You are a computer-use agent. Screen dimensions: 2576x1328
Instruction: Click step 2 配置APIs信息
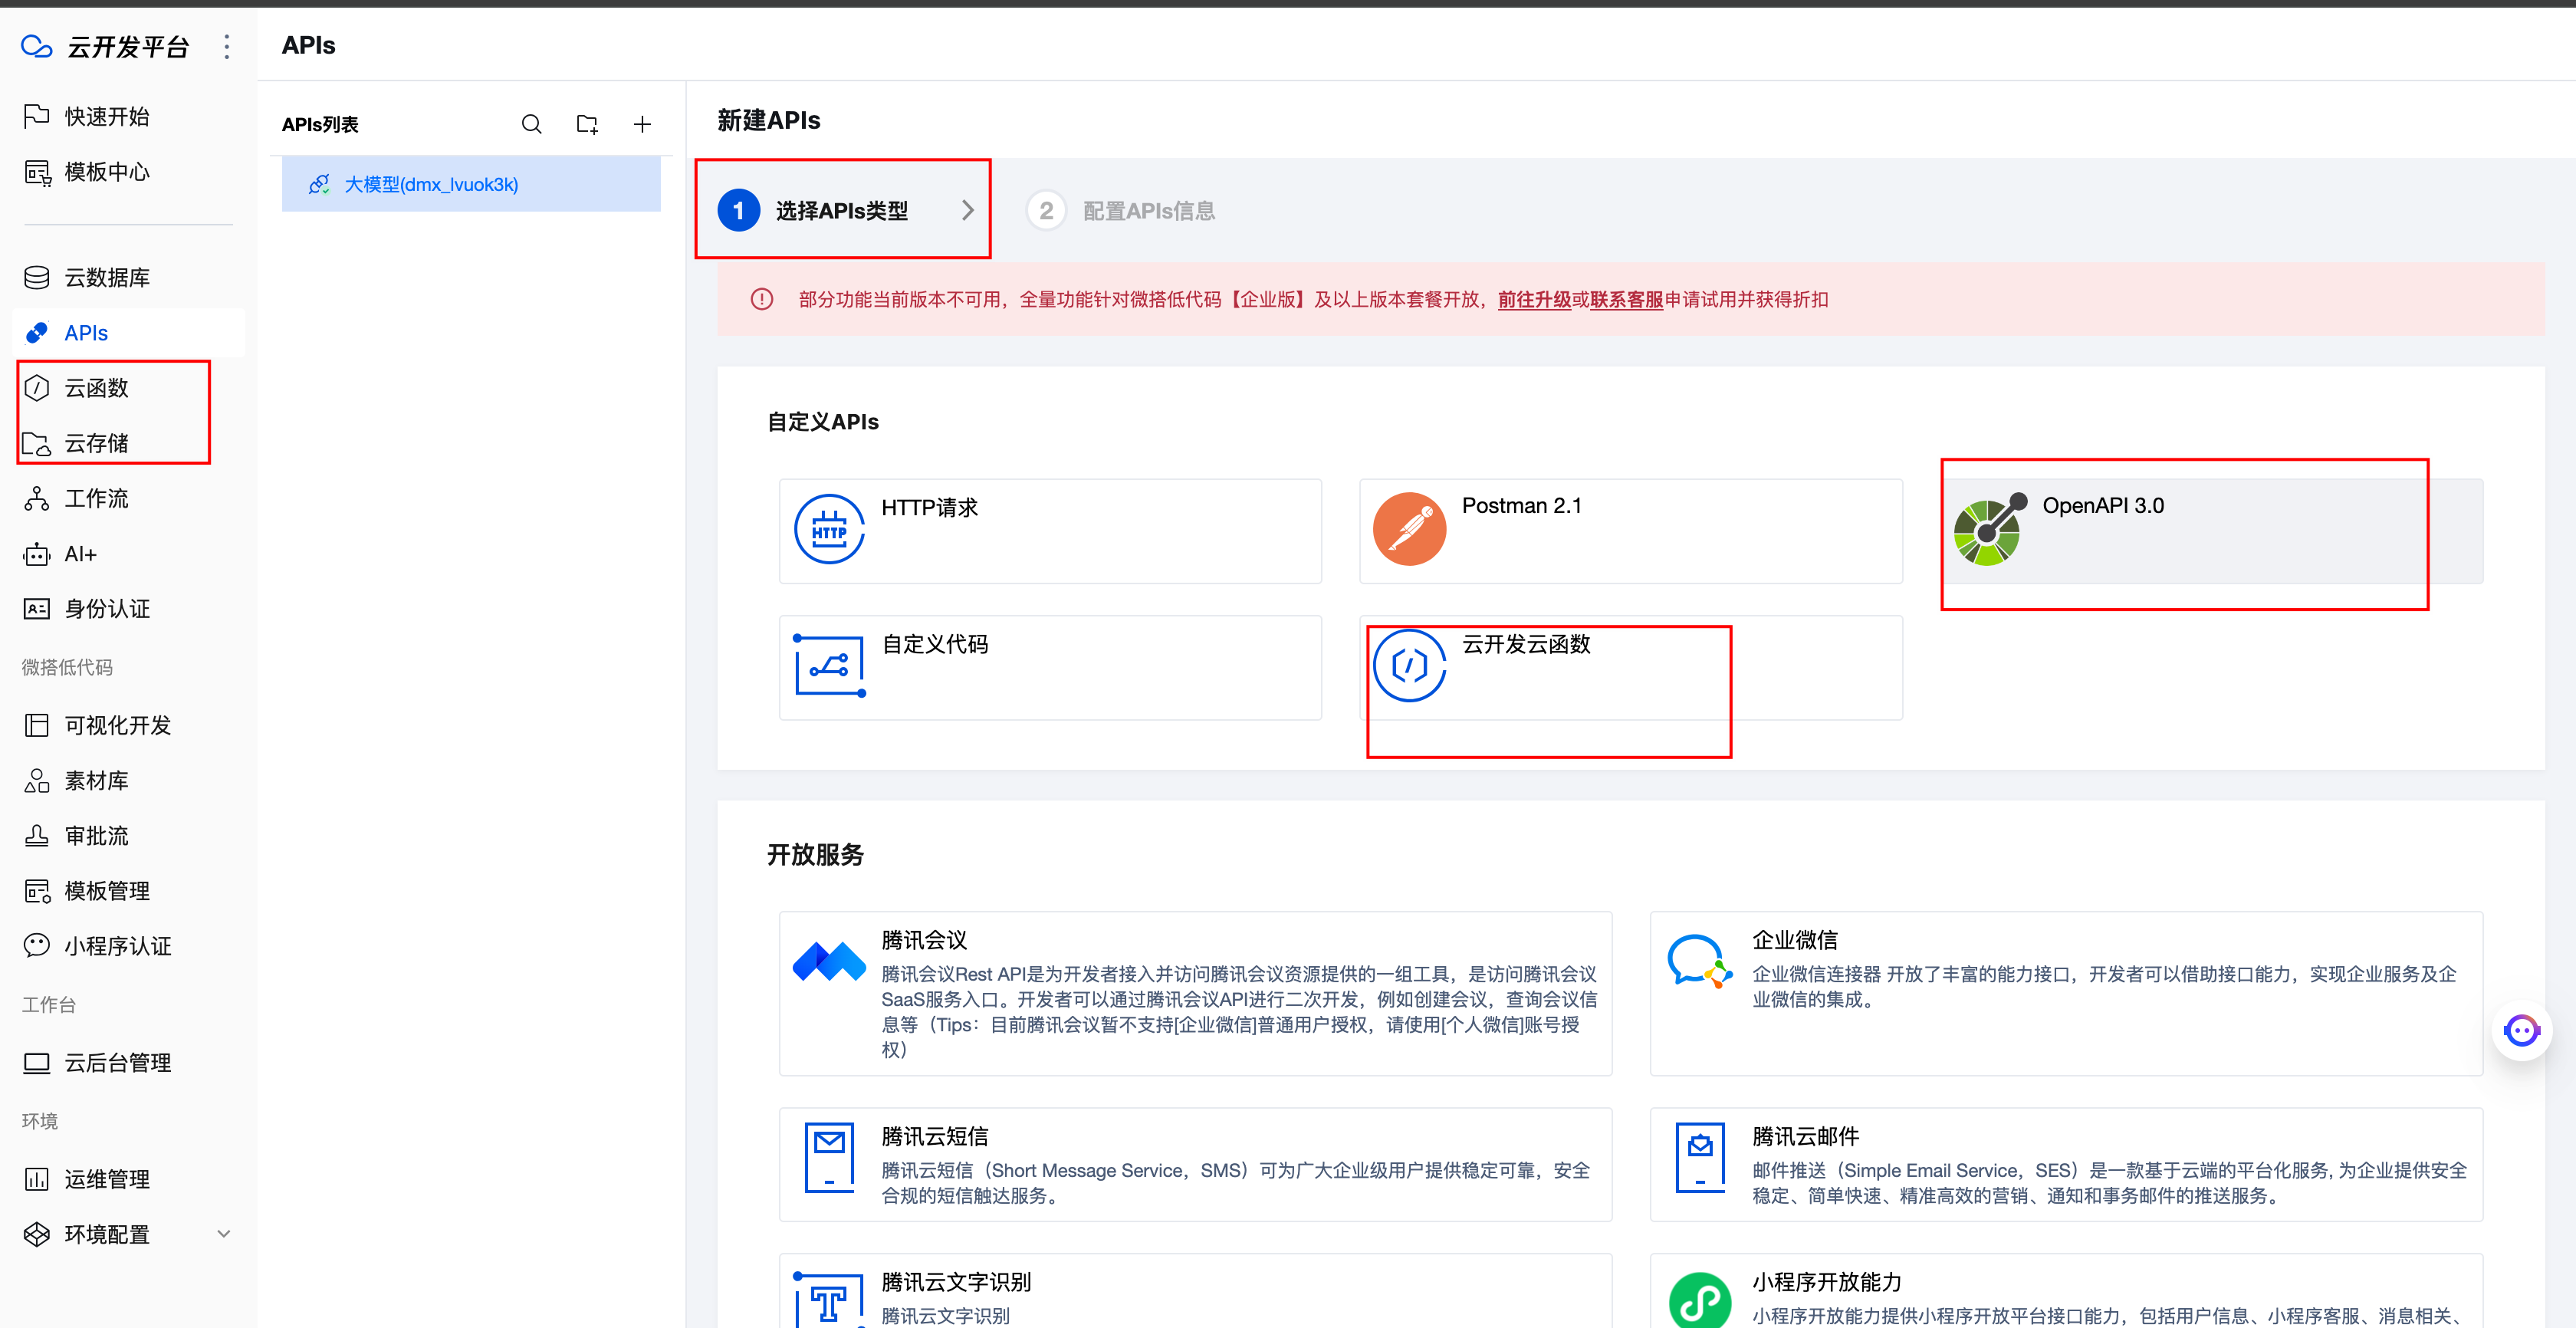coord(1121,211)
